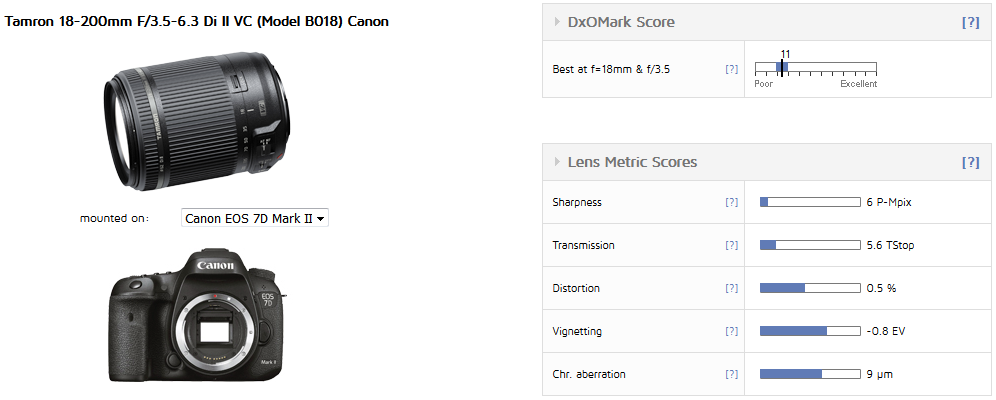This screenshot has width=996, height=400.
Task: Open the Canon EOS 7D Mark II dropdown
Action: pyautogui.click(x=255, y=218)
